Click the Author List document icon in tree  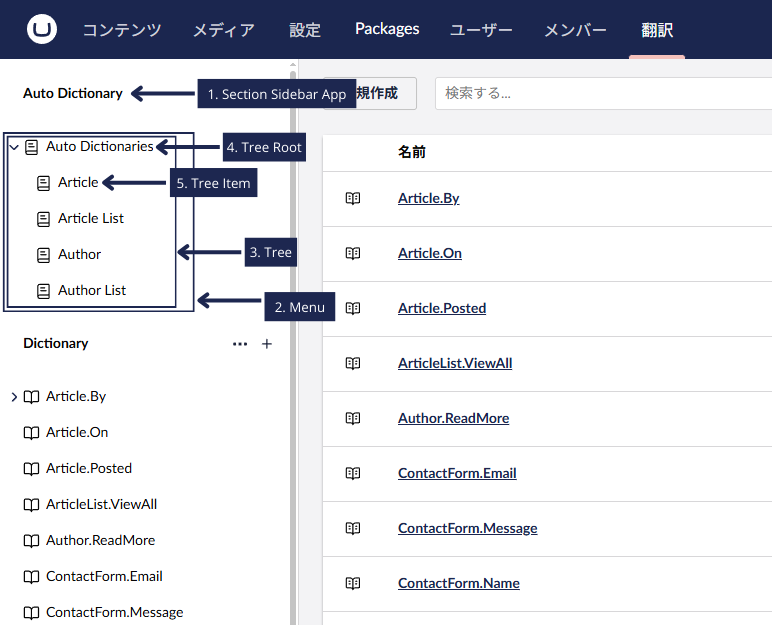[x=43, y=290]
